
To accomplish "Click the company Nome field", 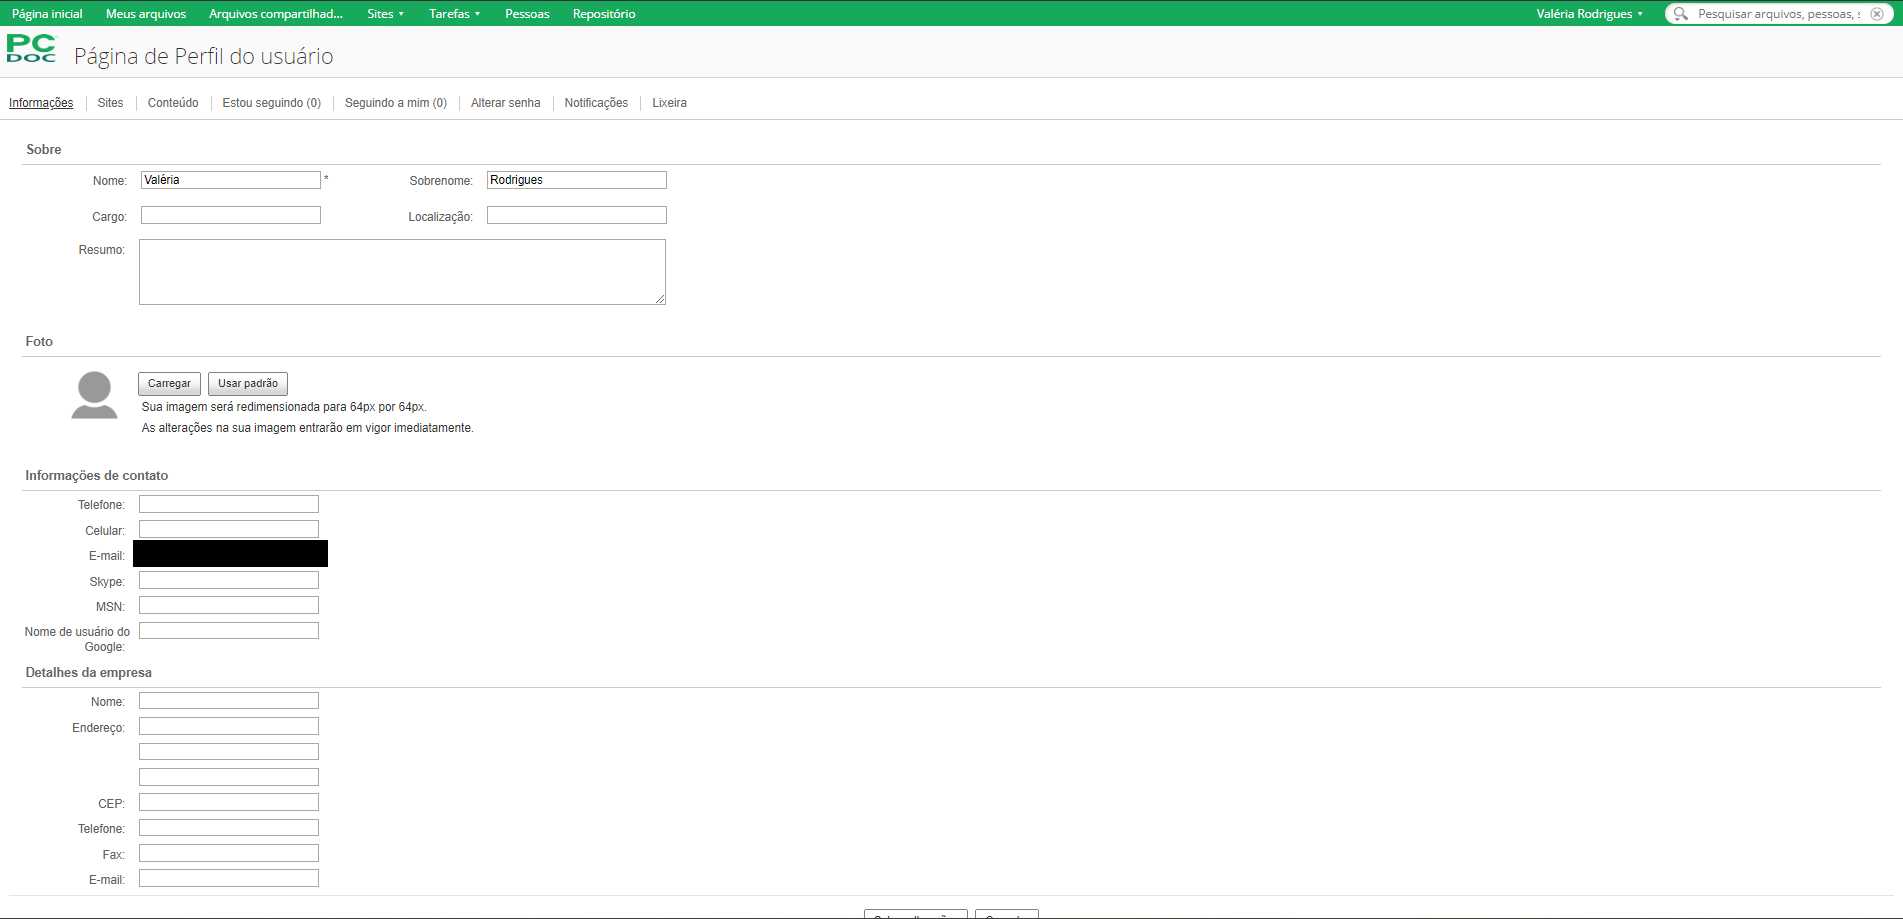I will tap(229, 701).
